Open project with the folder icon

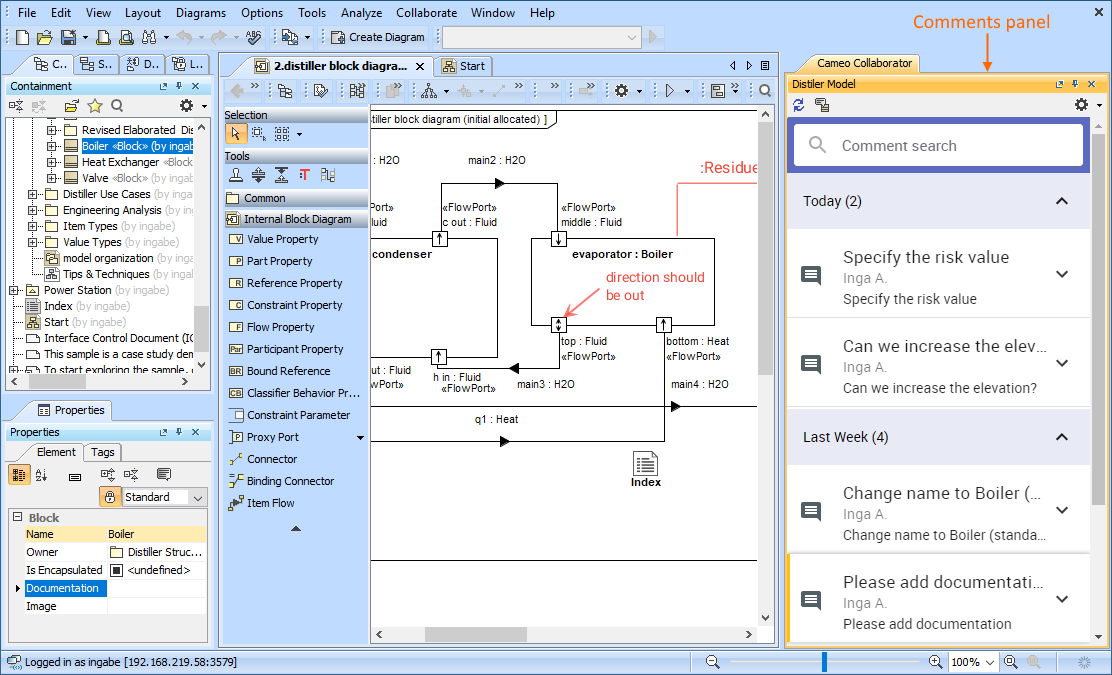coord(44,37)
